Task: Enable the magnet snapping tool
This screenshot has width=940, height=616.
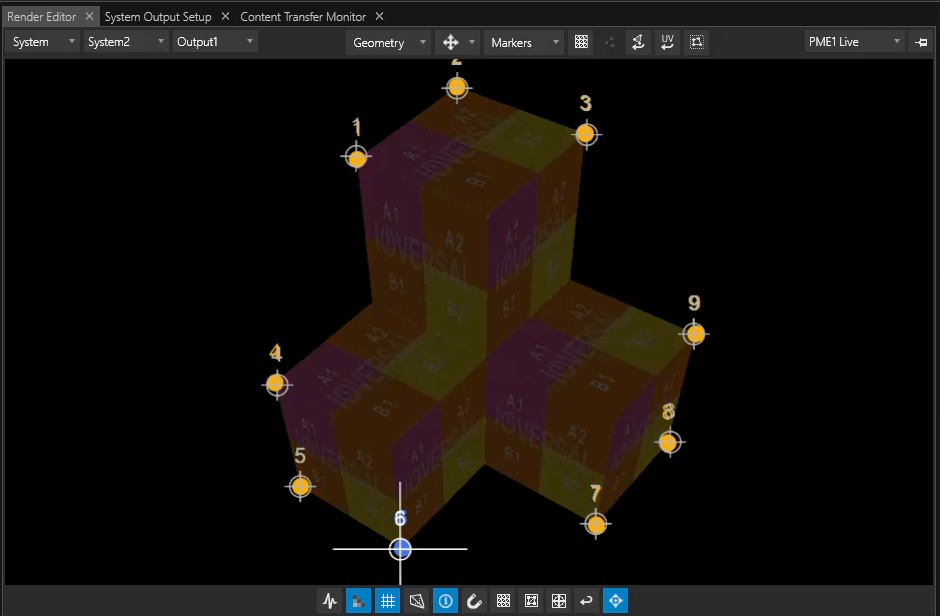Action: (x=474, y=600)
